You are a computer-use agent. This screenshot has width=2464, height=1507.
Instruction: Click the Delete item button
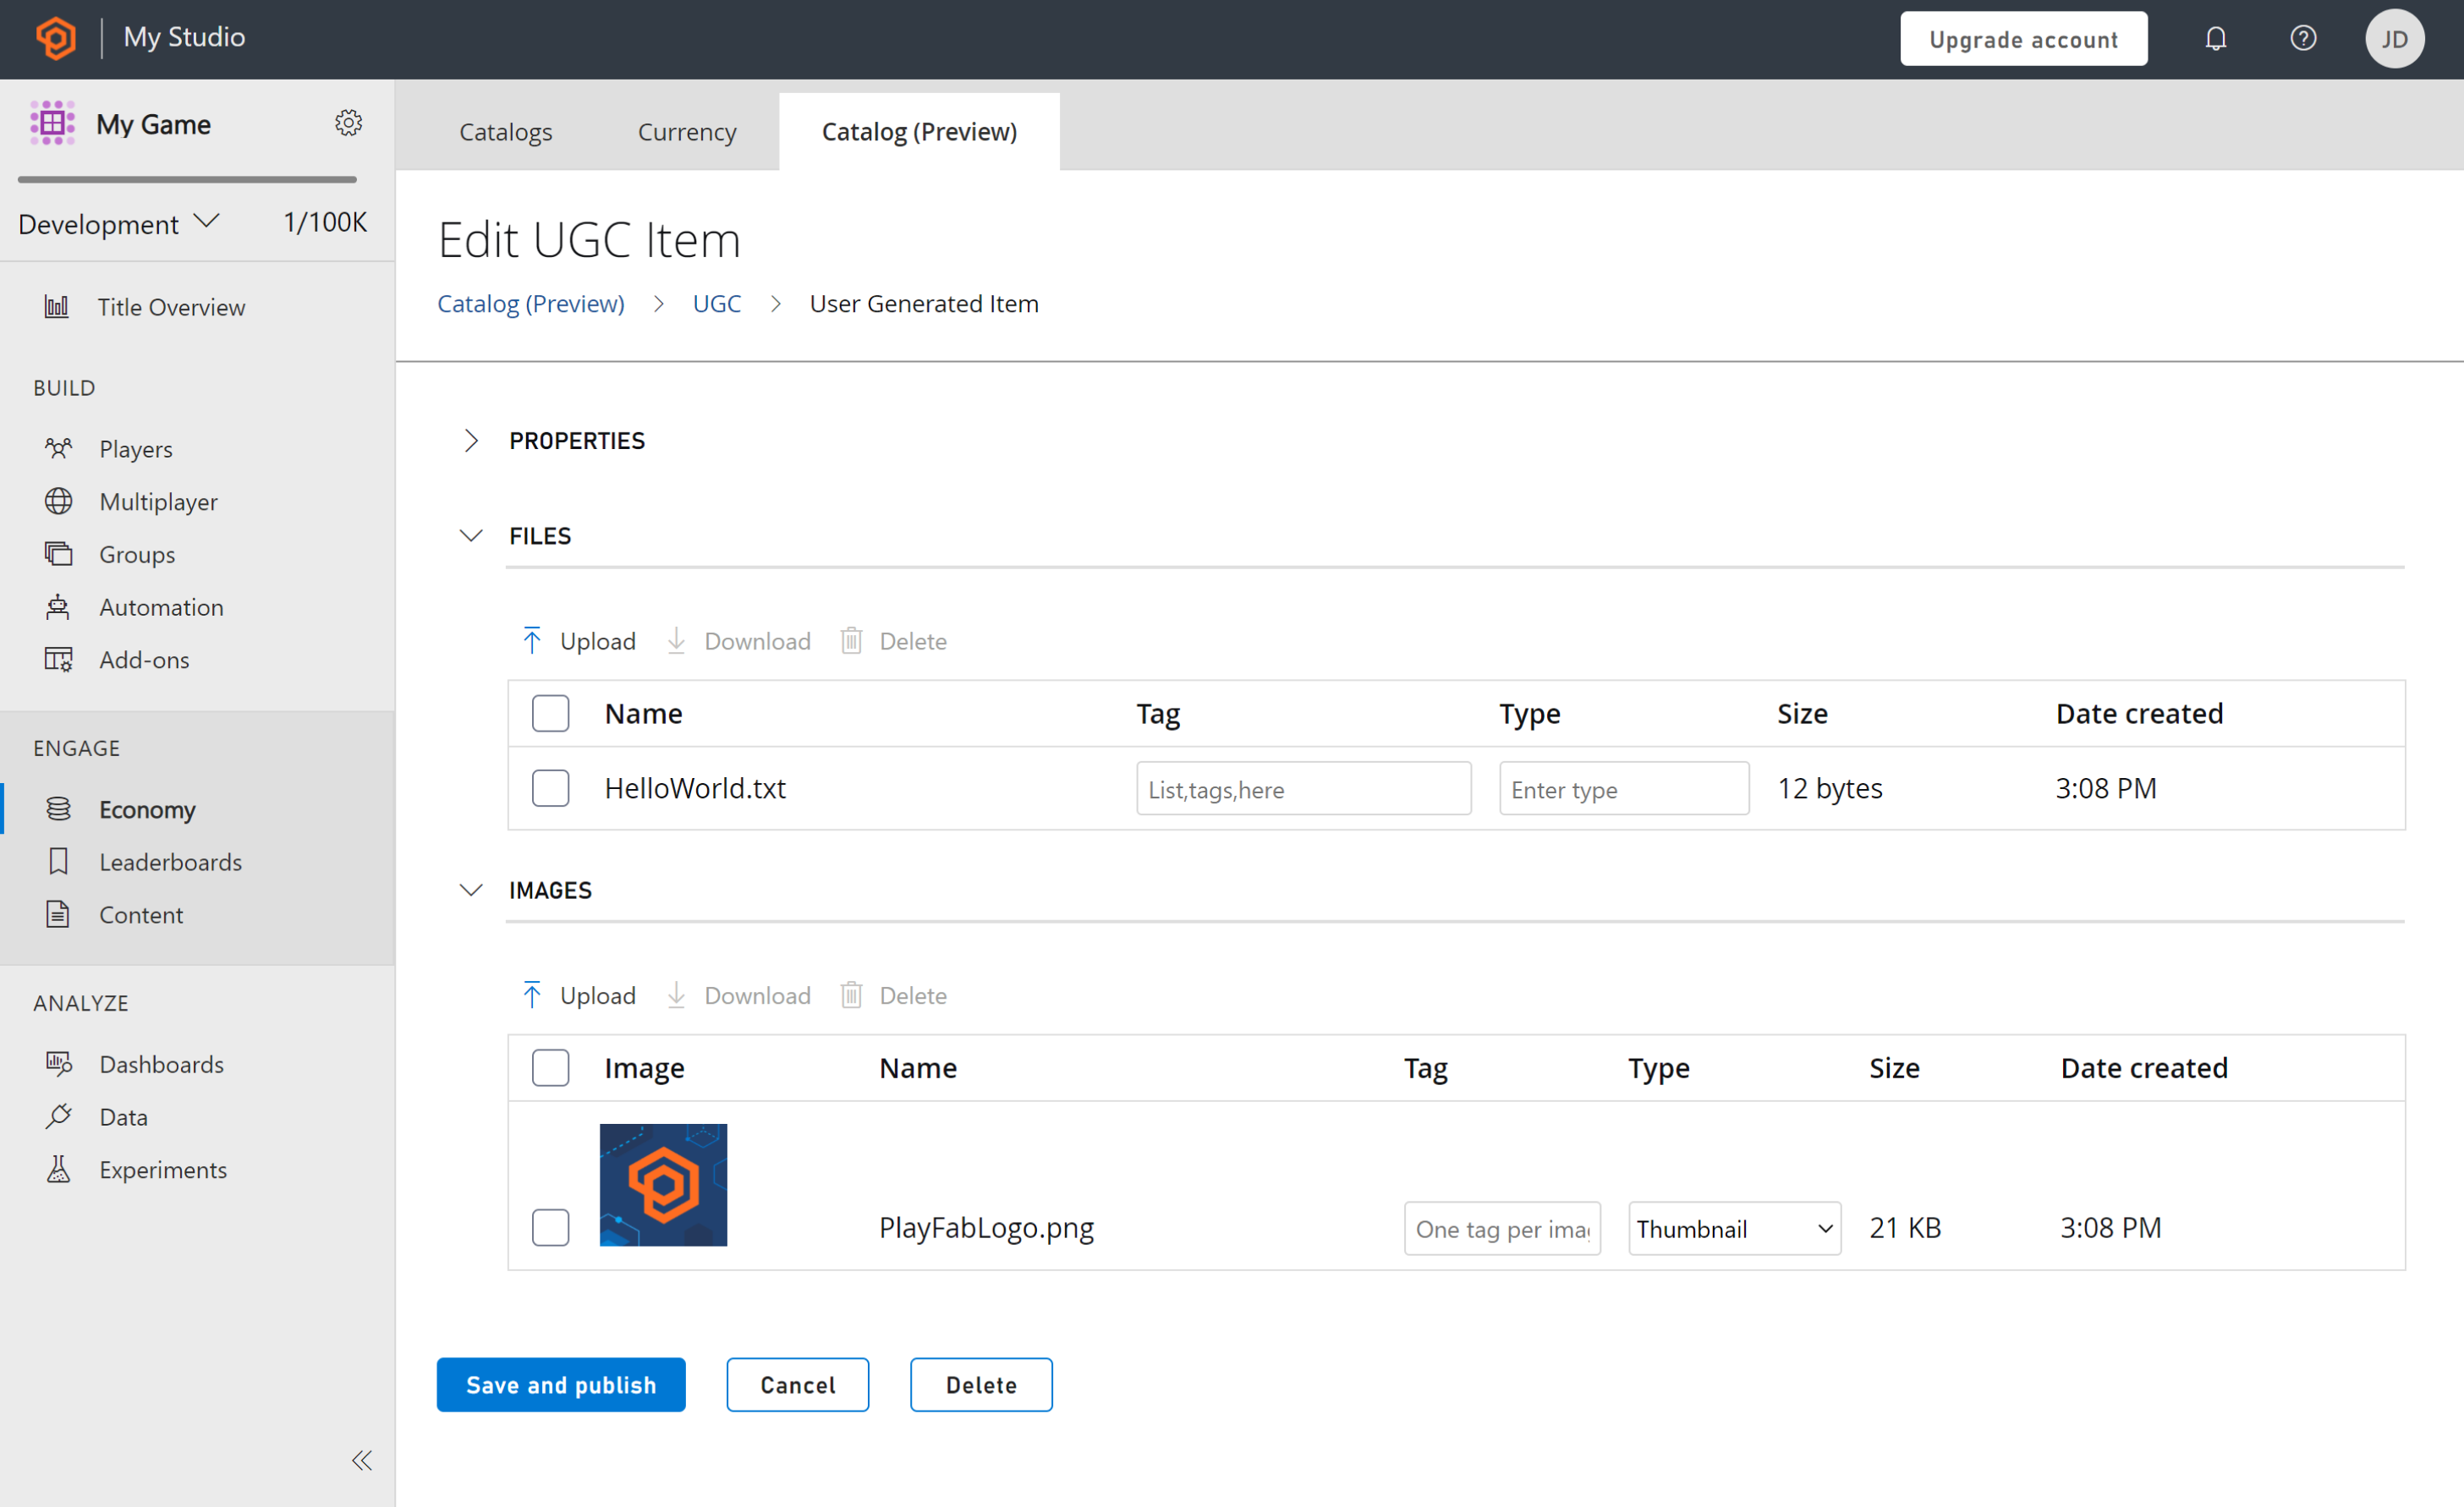980,1385
